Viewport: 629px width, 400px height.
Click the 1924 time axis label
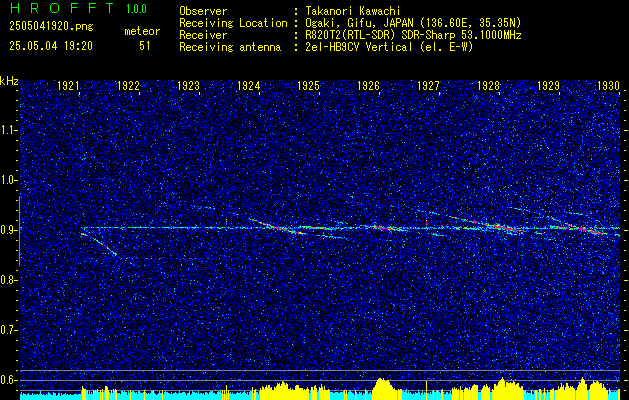click(x=248, y=85)
